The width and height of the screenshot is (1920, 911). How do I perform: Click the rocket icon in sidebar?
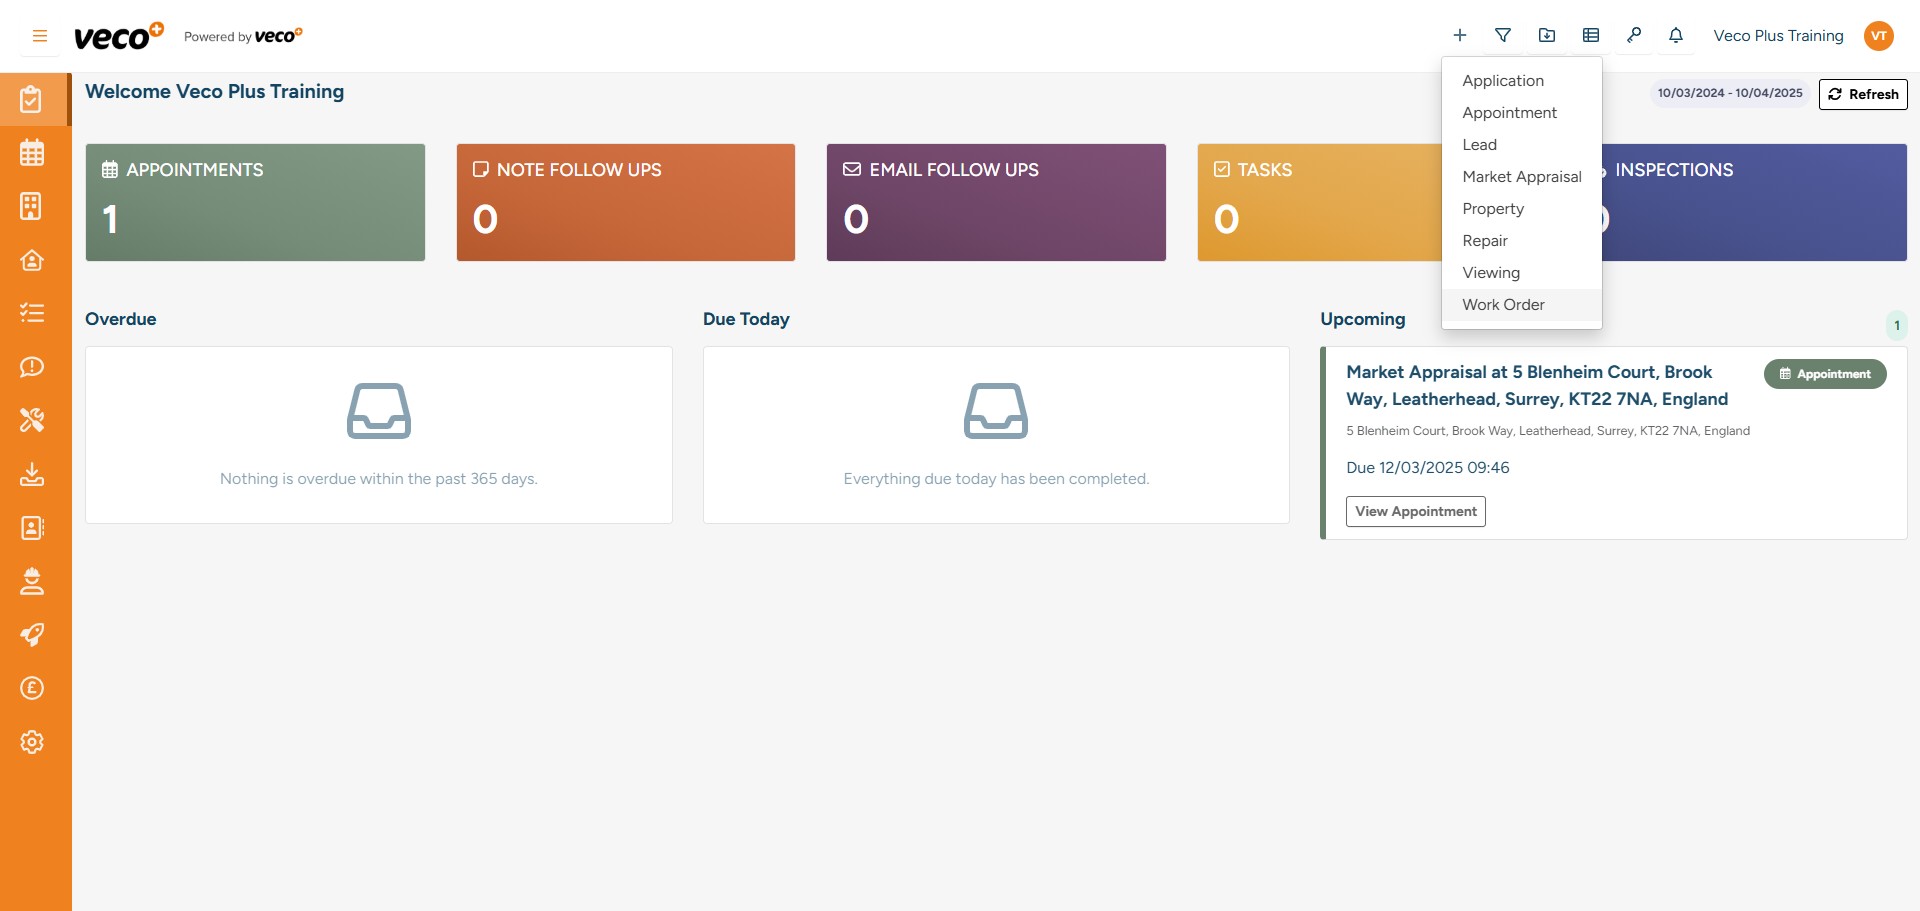point(32,635)
